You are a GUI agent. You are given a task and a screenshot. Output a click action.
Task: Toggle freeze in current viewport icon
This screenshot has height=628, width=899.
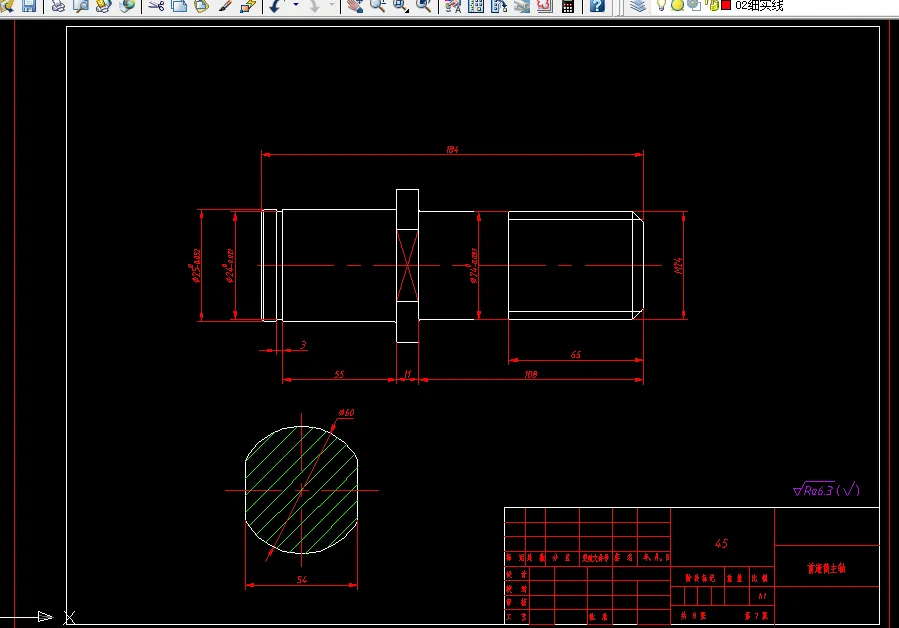point(694,5)
